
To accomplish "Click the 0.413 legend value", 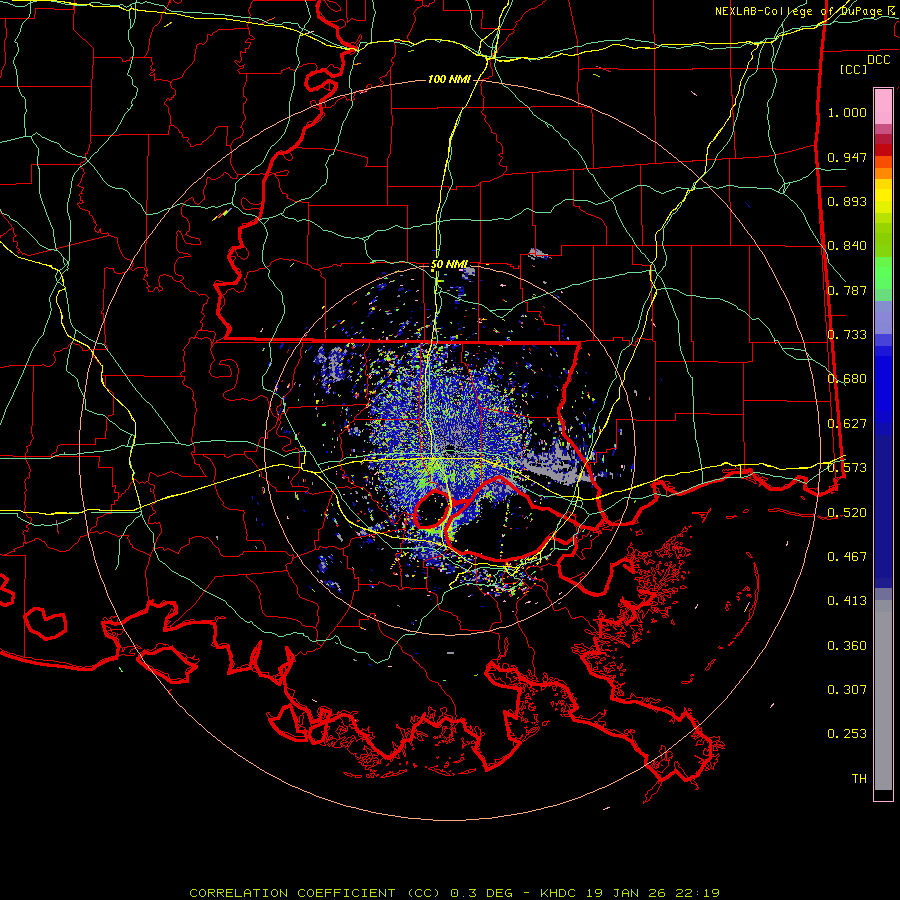I will coord(847,601).
